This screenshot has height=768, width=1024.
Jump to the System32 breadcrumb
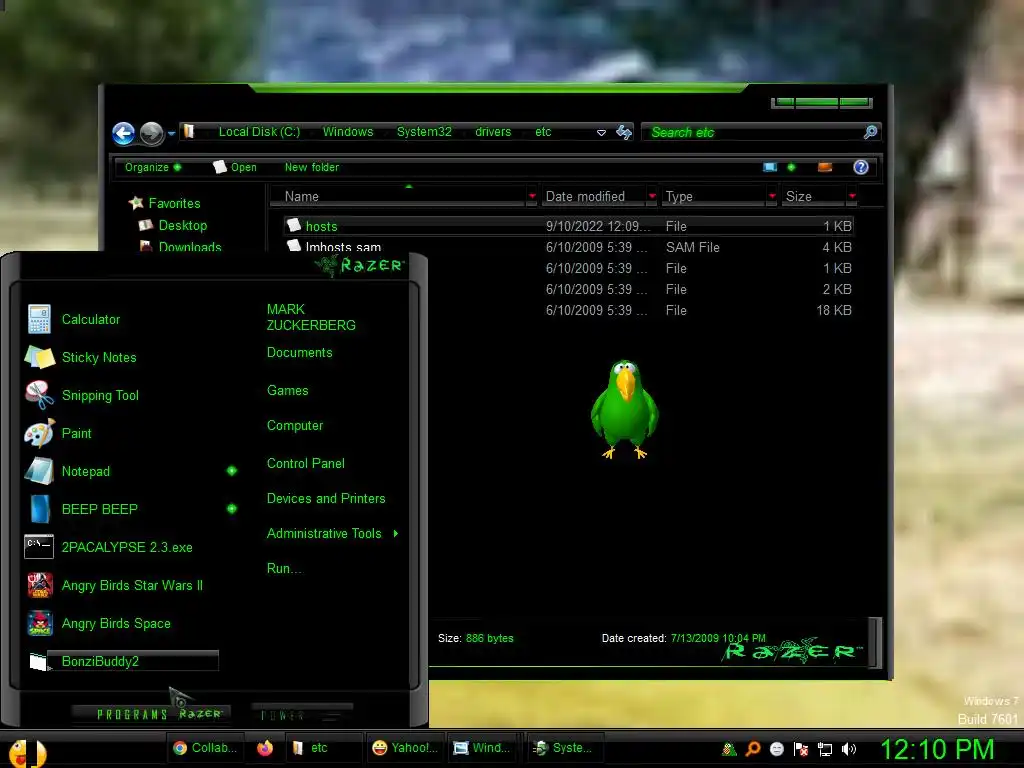pyautogui.click(x=424, y=132)
